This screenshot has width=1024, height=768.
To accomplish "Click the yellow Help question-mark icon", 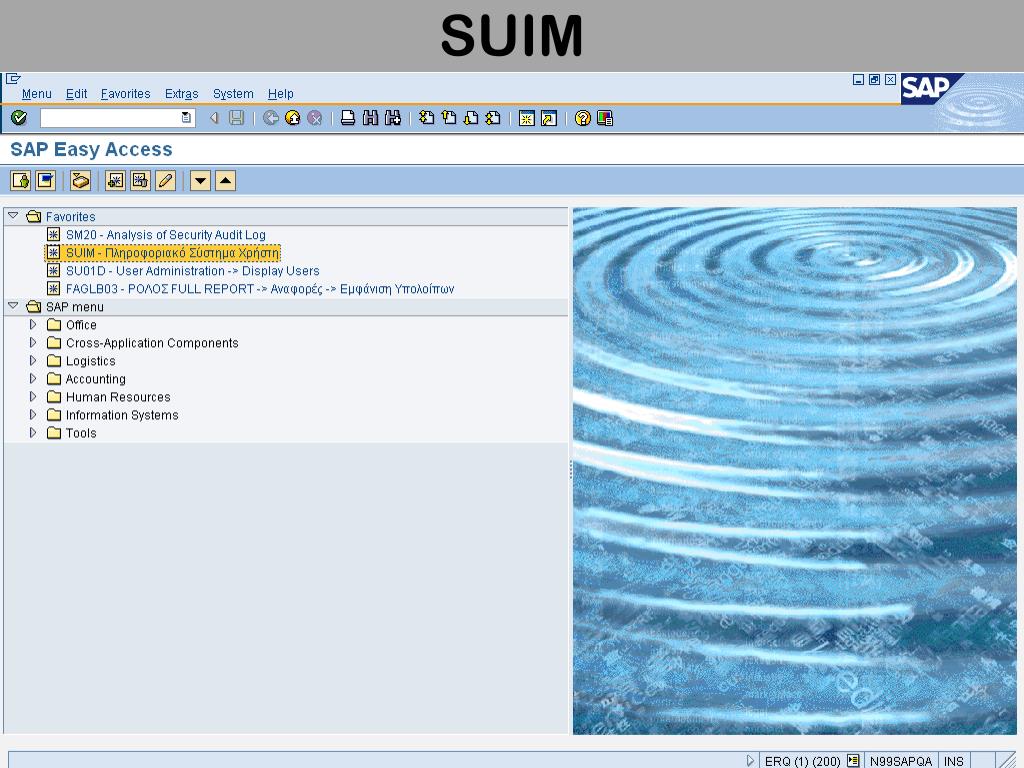I will pos(583,118).
